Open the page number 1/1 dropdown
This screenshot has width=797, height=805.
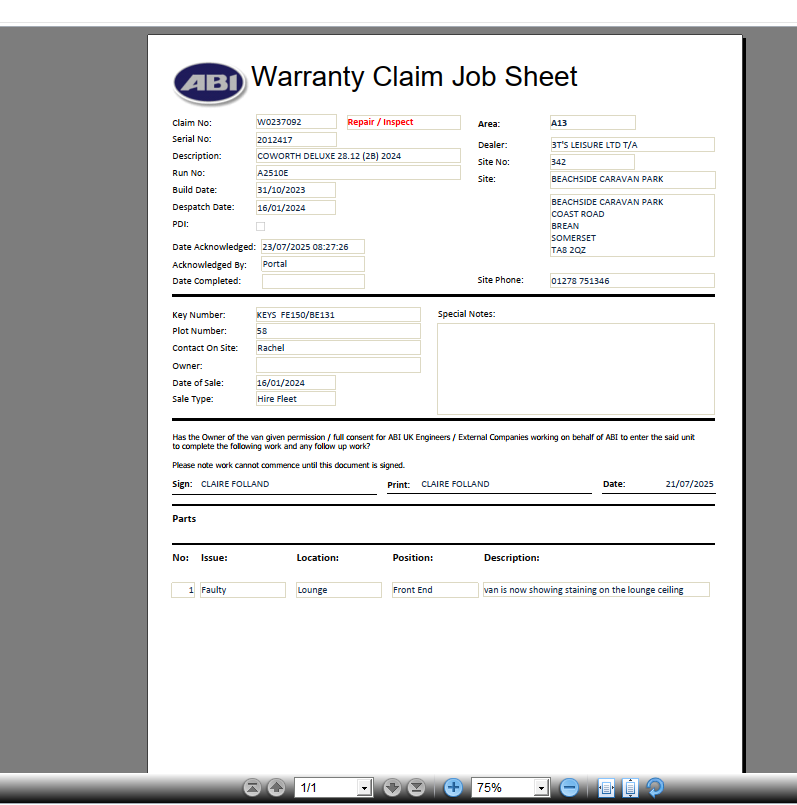(364, 788)
